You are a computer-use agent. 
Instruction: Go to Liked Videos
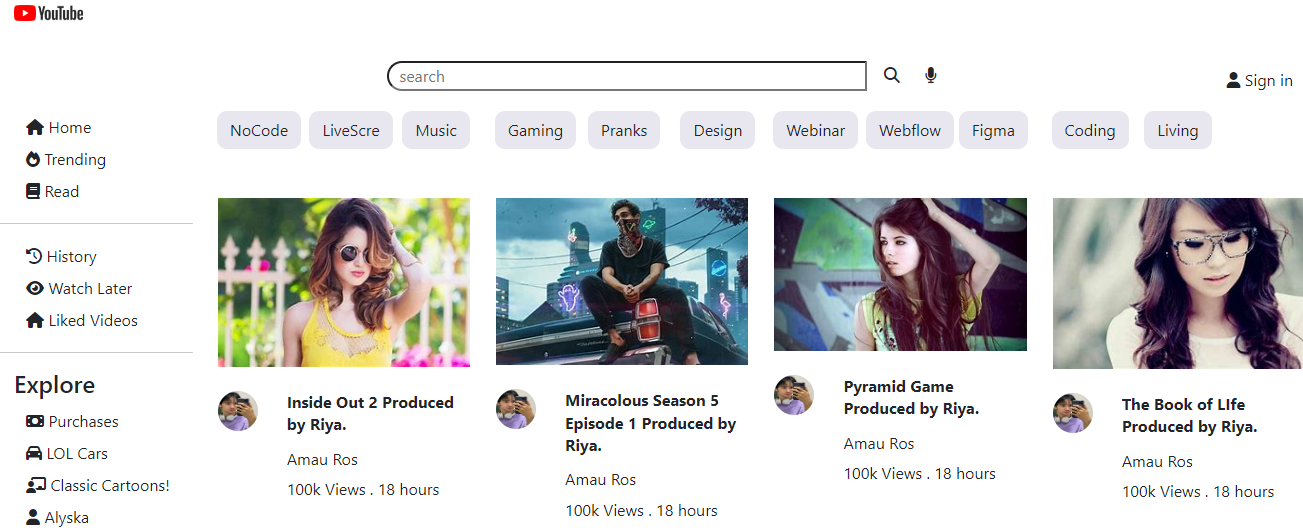82,321
